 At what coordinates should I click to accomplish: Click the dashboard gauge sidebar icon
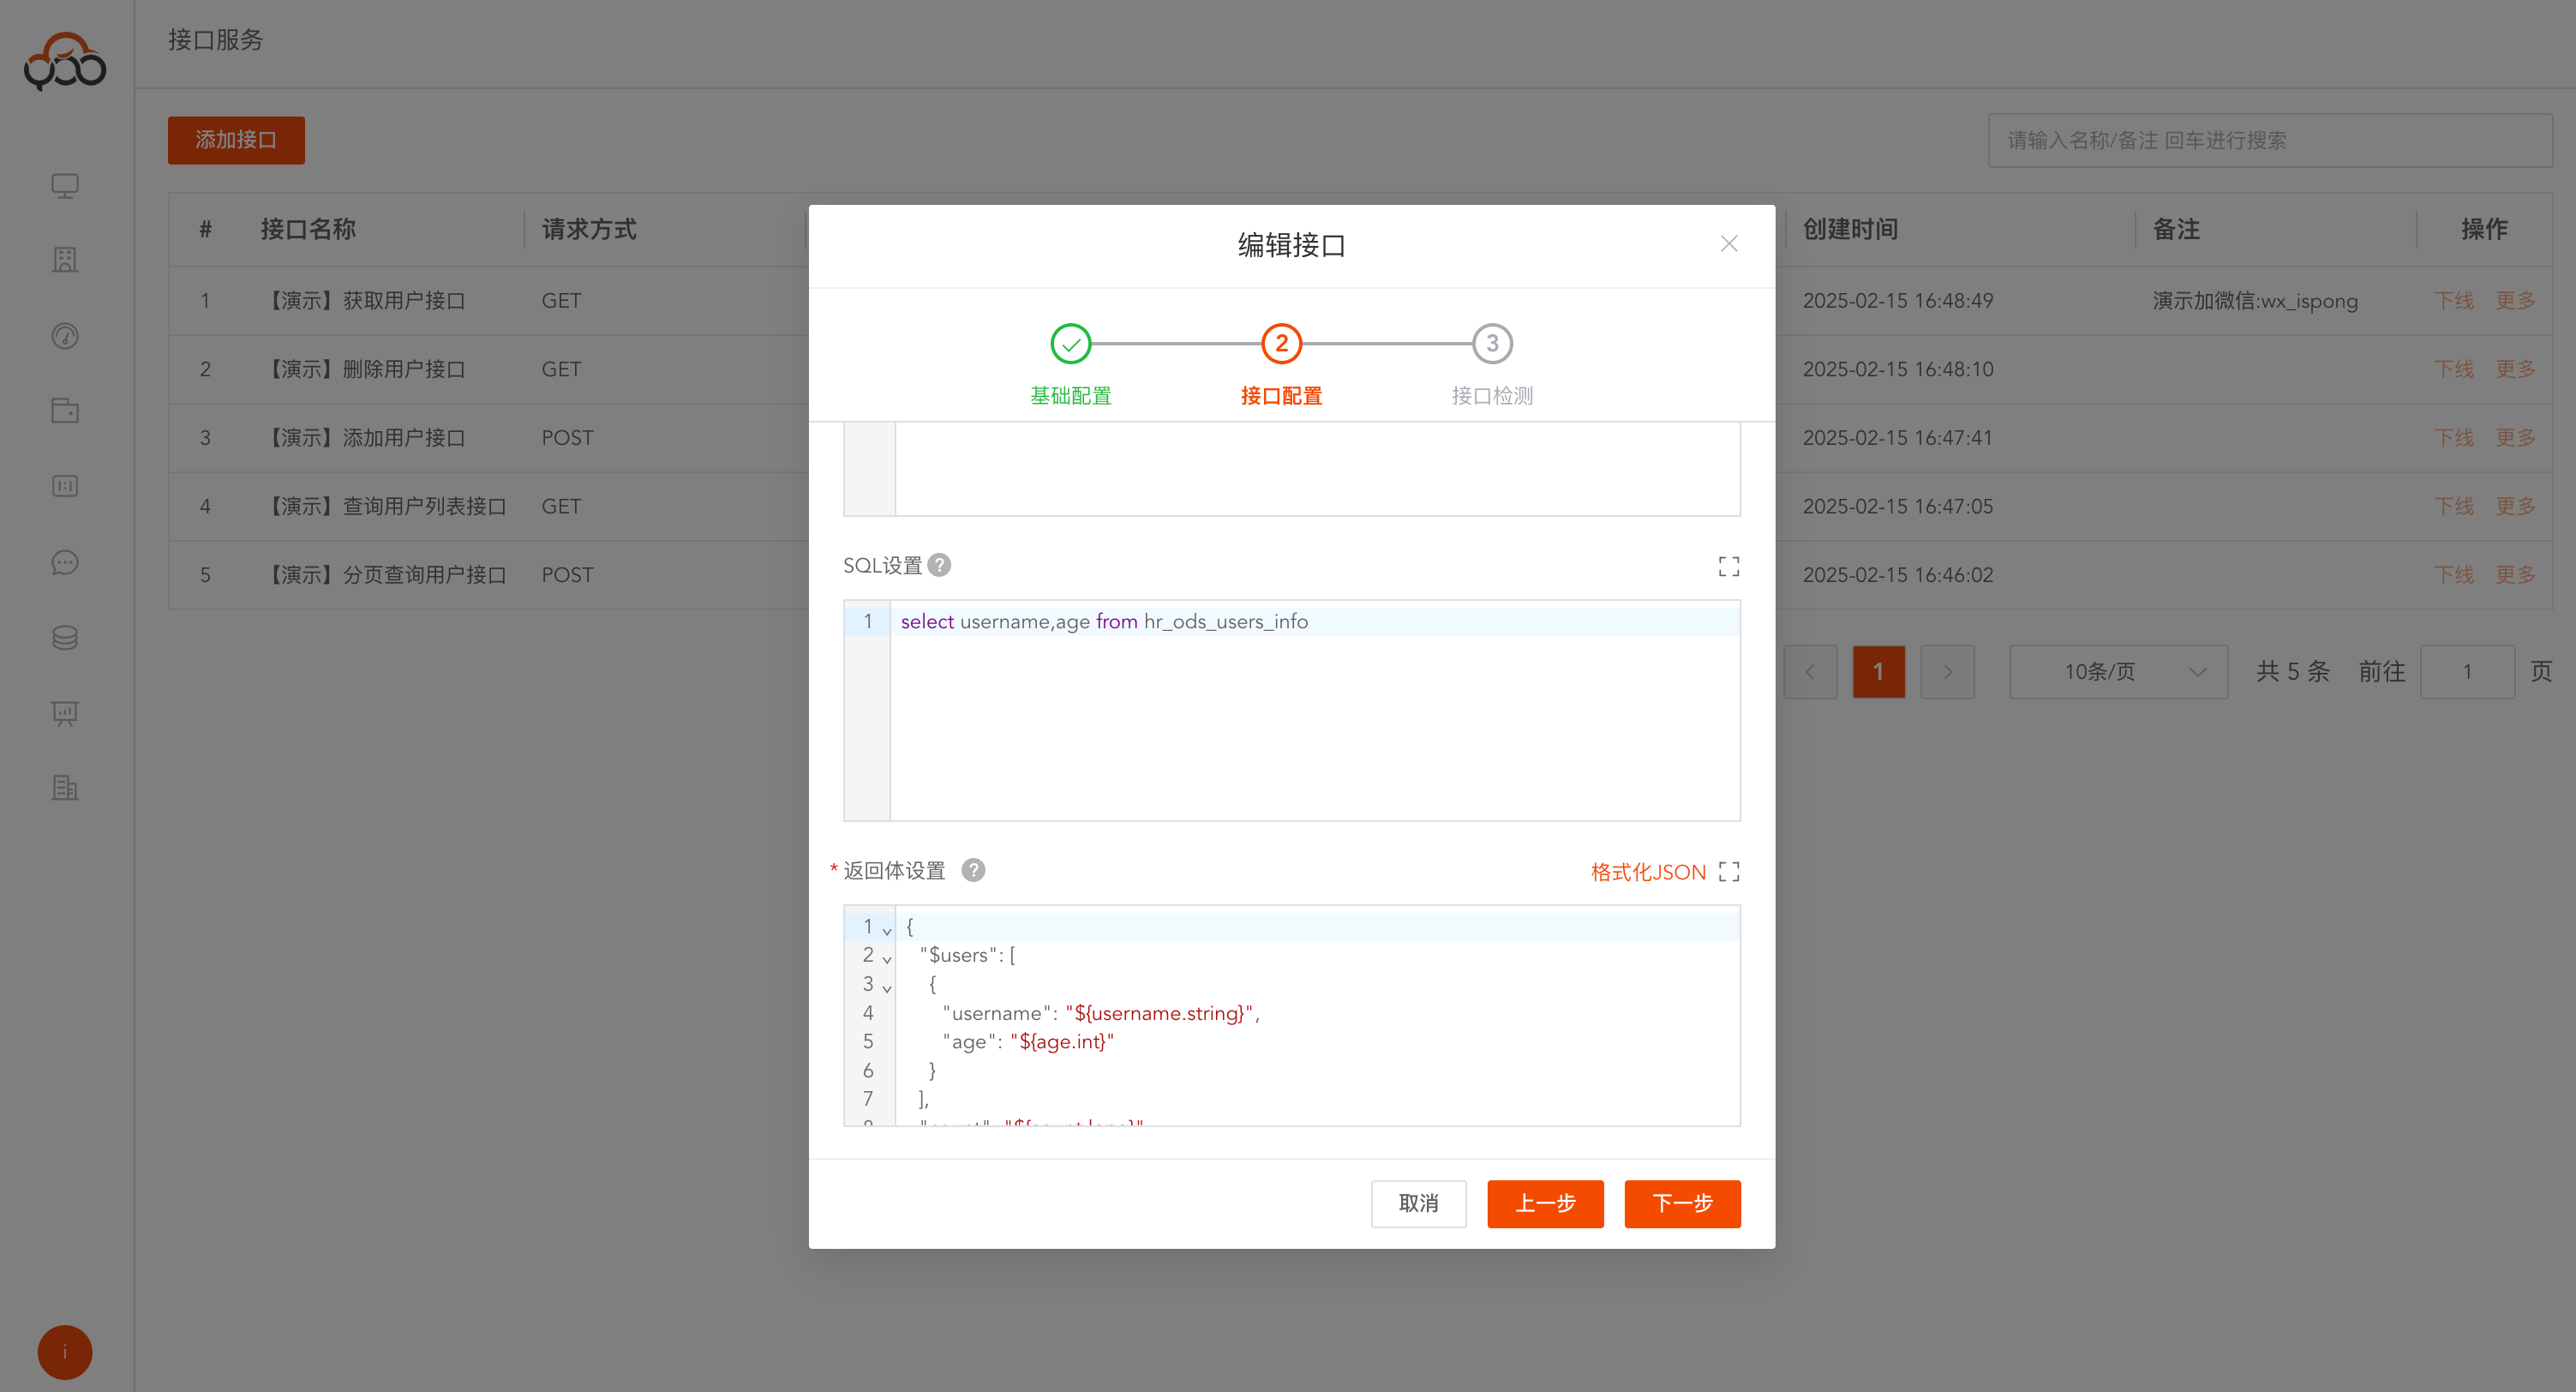point(65,336)
